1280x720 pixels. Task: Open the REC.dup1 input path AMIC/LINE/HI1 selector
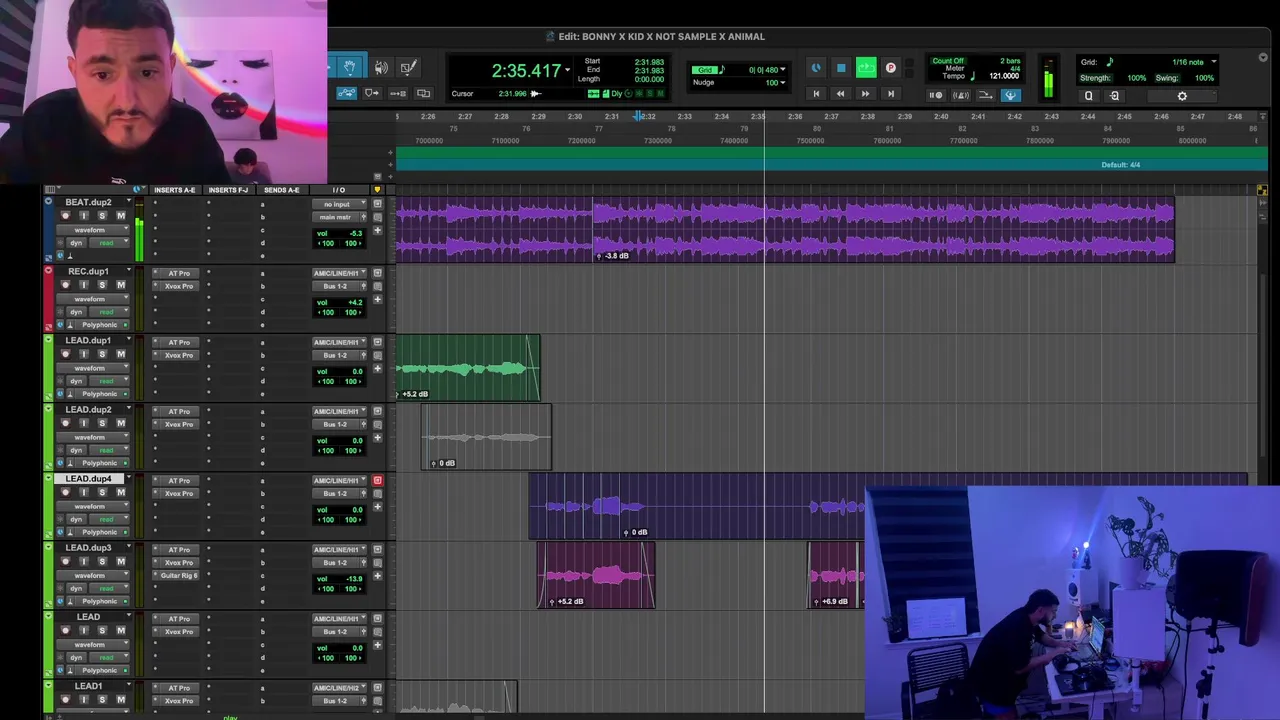coord(339,273)
